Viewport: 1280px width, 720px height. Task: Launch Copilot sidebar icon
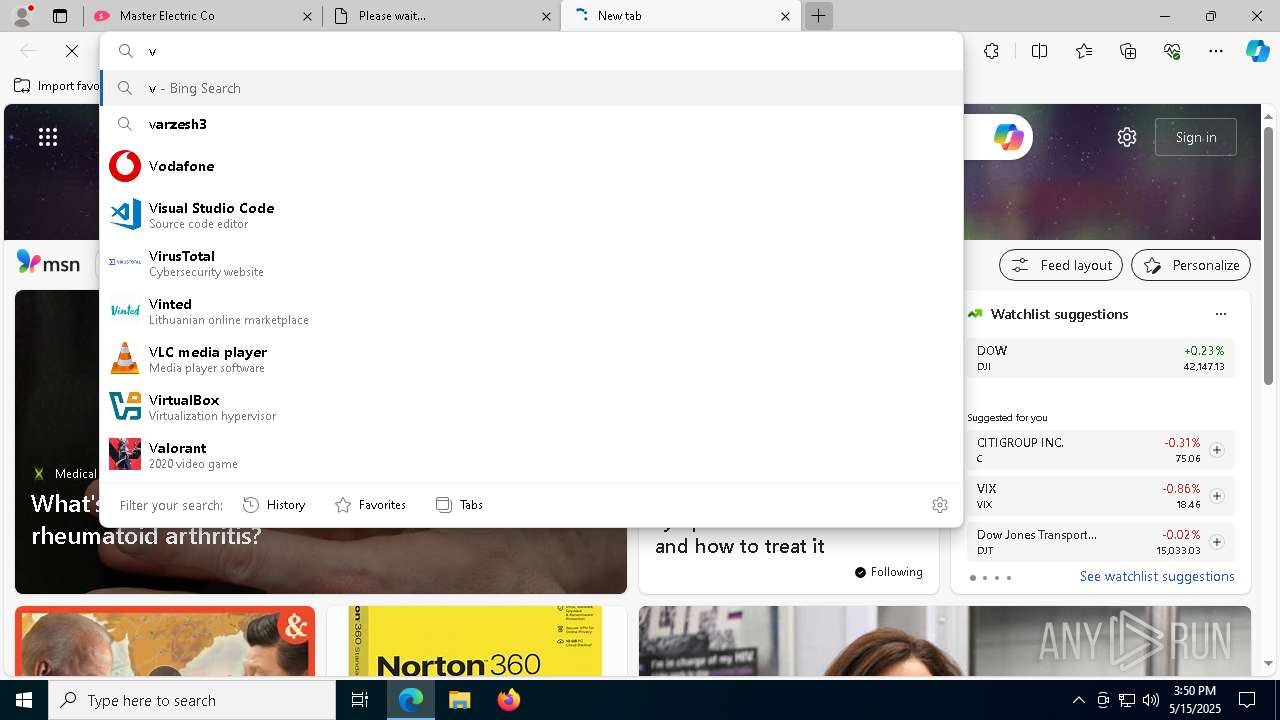pos(1257,51)
